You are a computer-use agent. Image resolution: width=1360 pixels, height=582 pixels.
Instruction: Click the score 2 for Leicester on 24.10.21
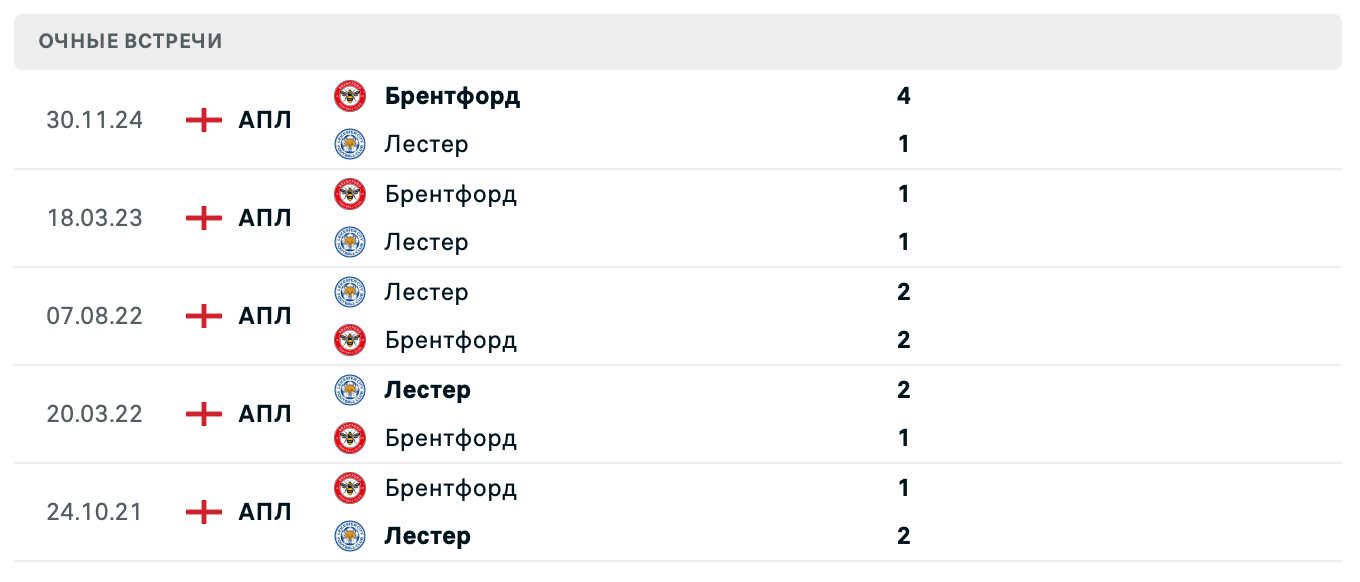point(903,536)
